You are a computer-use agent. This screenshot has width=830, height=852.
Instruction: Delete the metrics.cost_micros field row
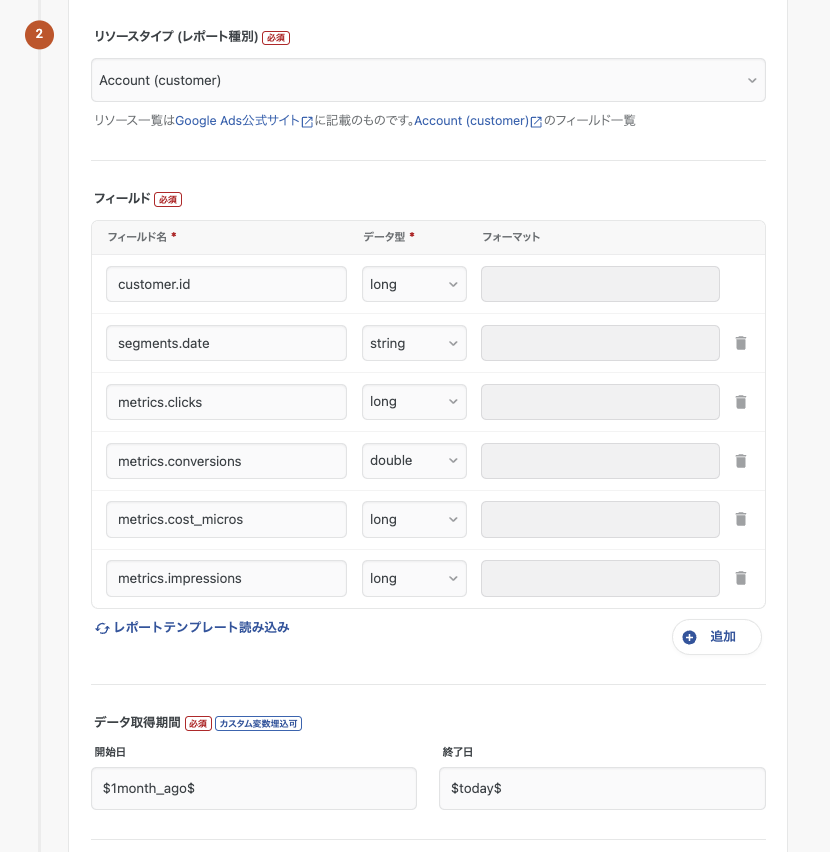[x=741, y=520]
